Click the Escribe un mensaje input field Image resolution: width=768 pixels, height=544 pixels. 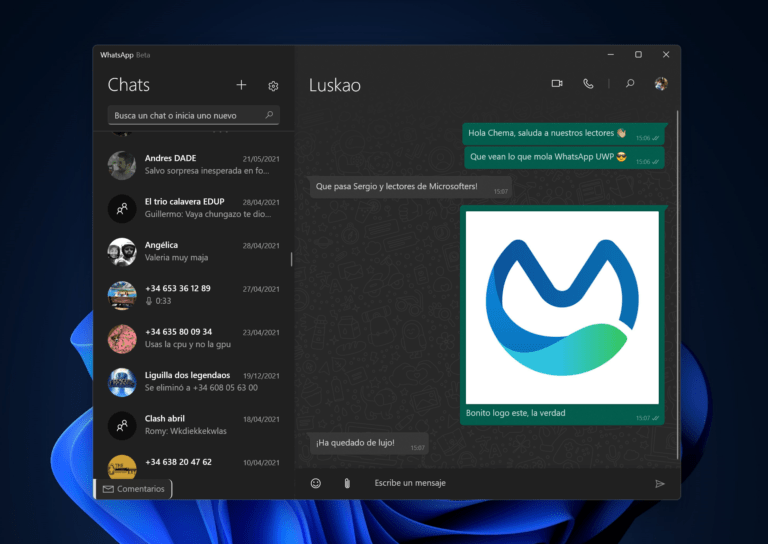tap(500, 483)
